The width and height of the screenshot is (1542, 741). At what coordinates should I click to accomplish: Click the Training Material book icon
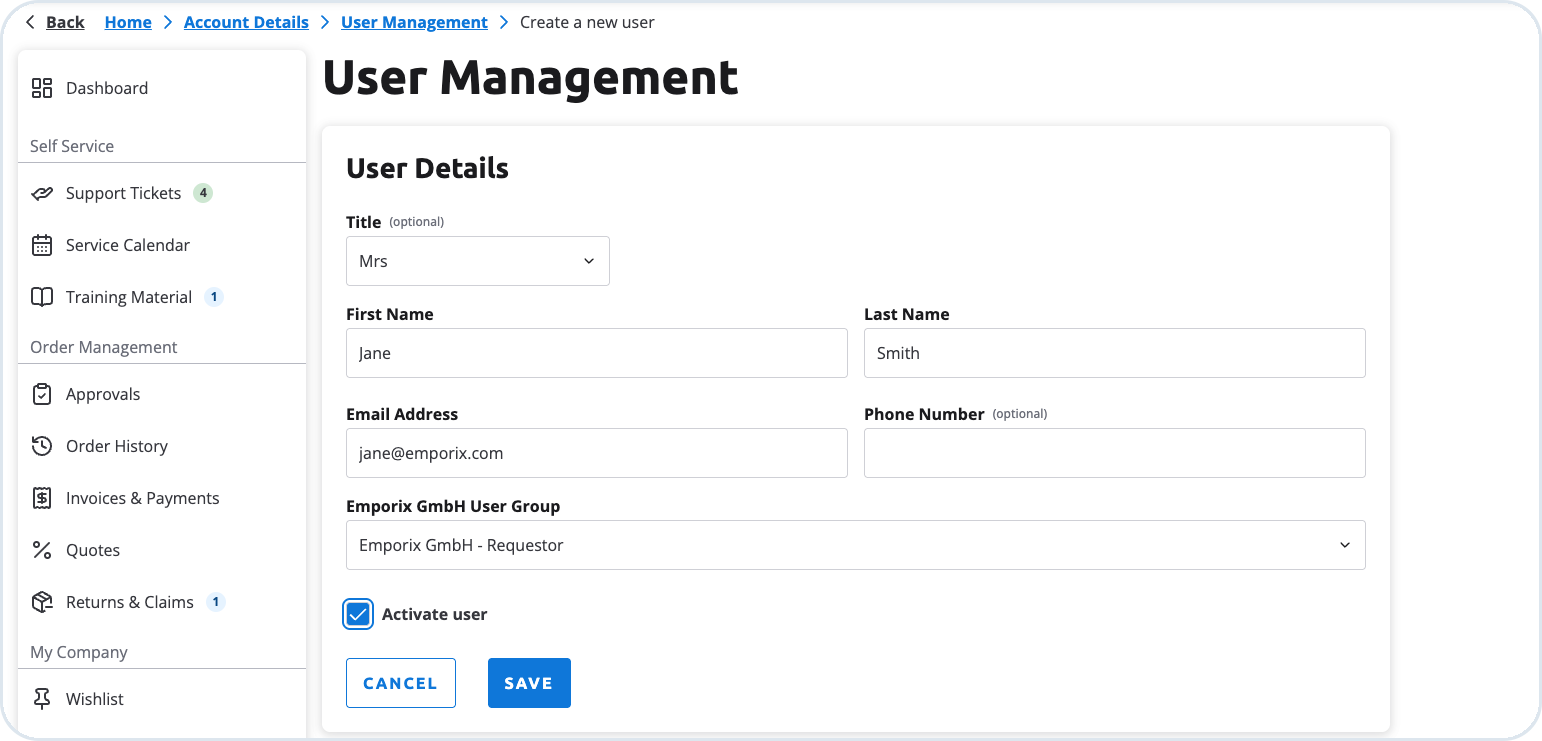click(42, 297)
